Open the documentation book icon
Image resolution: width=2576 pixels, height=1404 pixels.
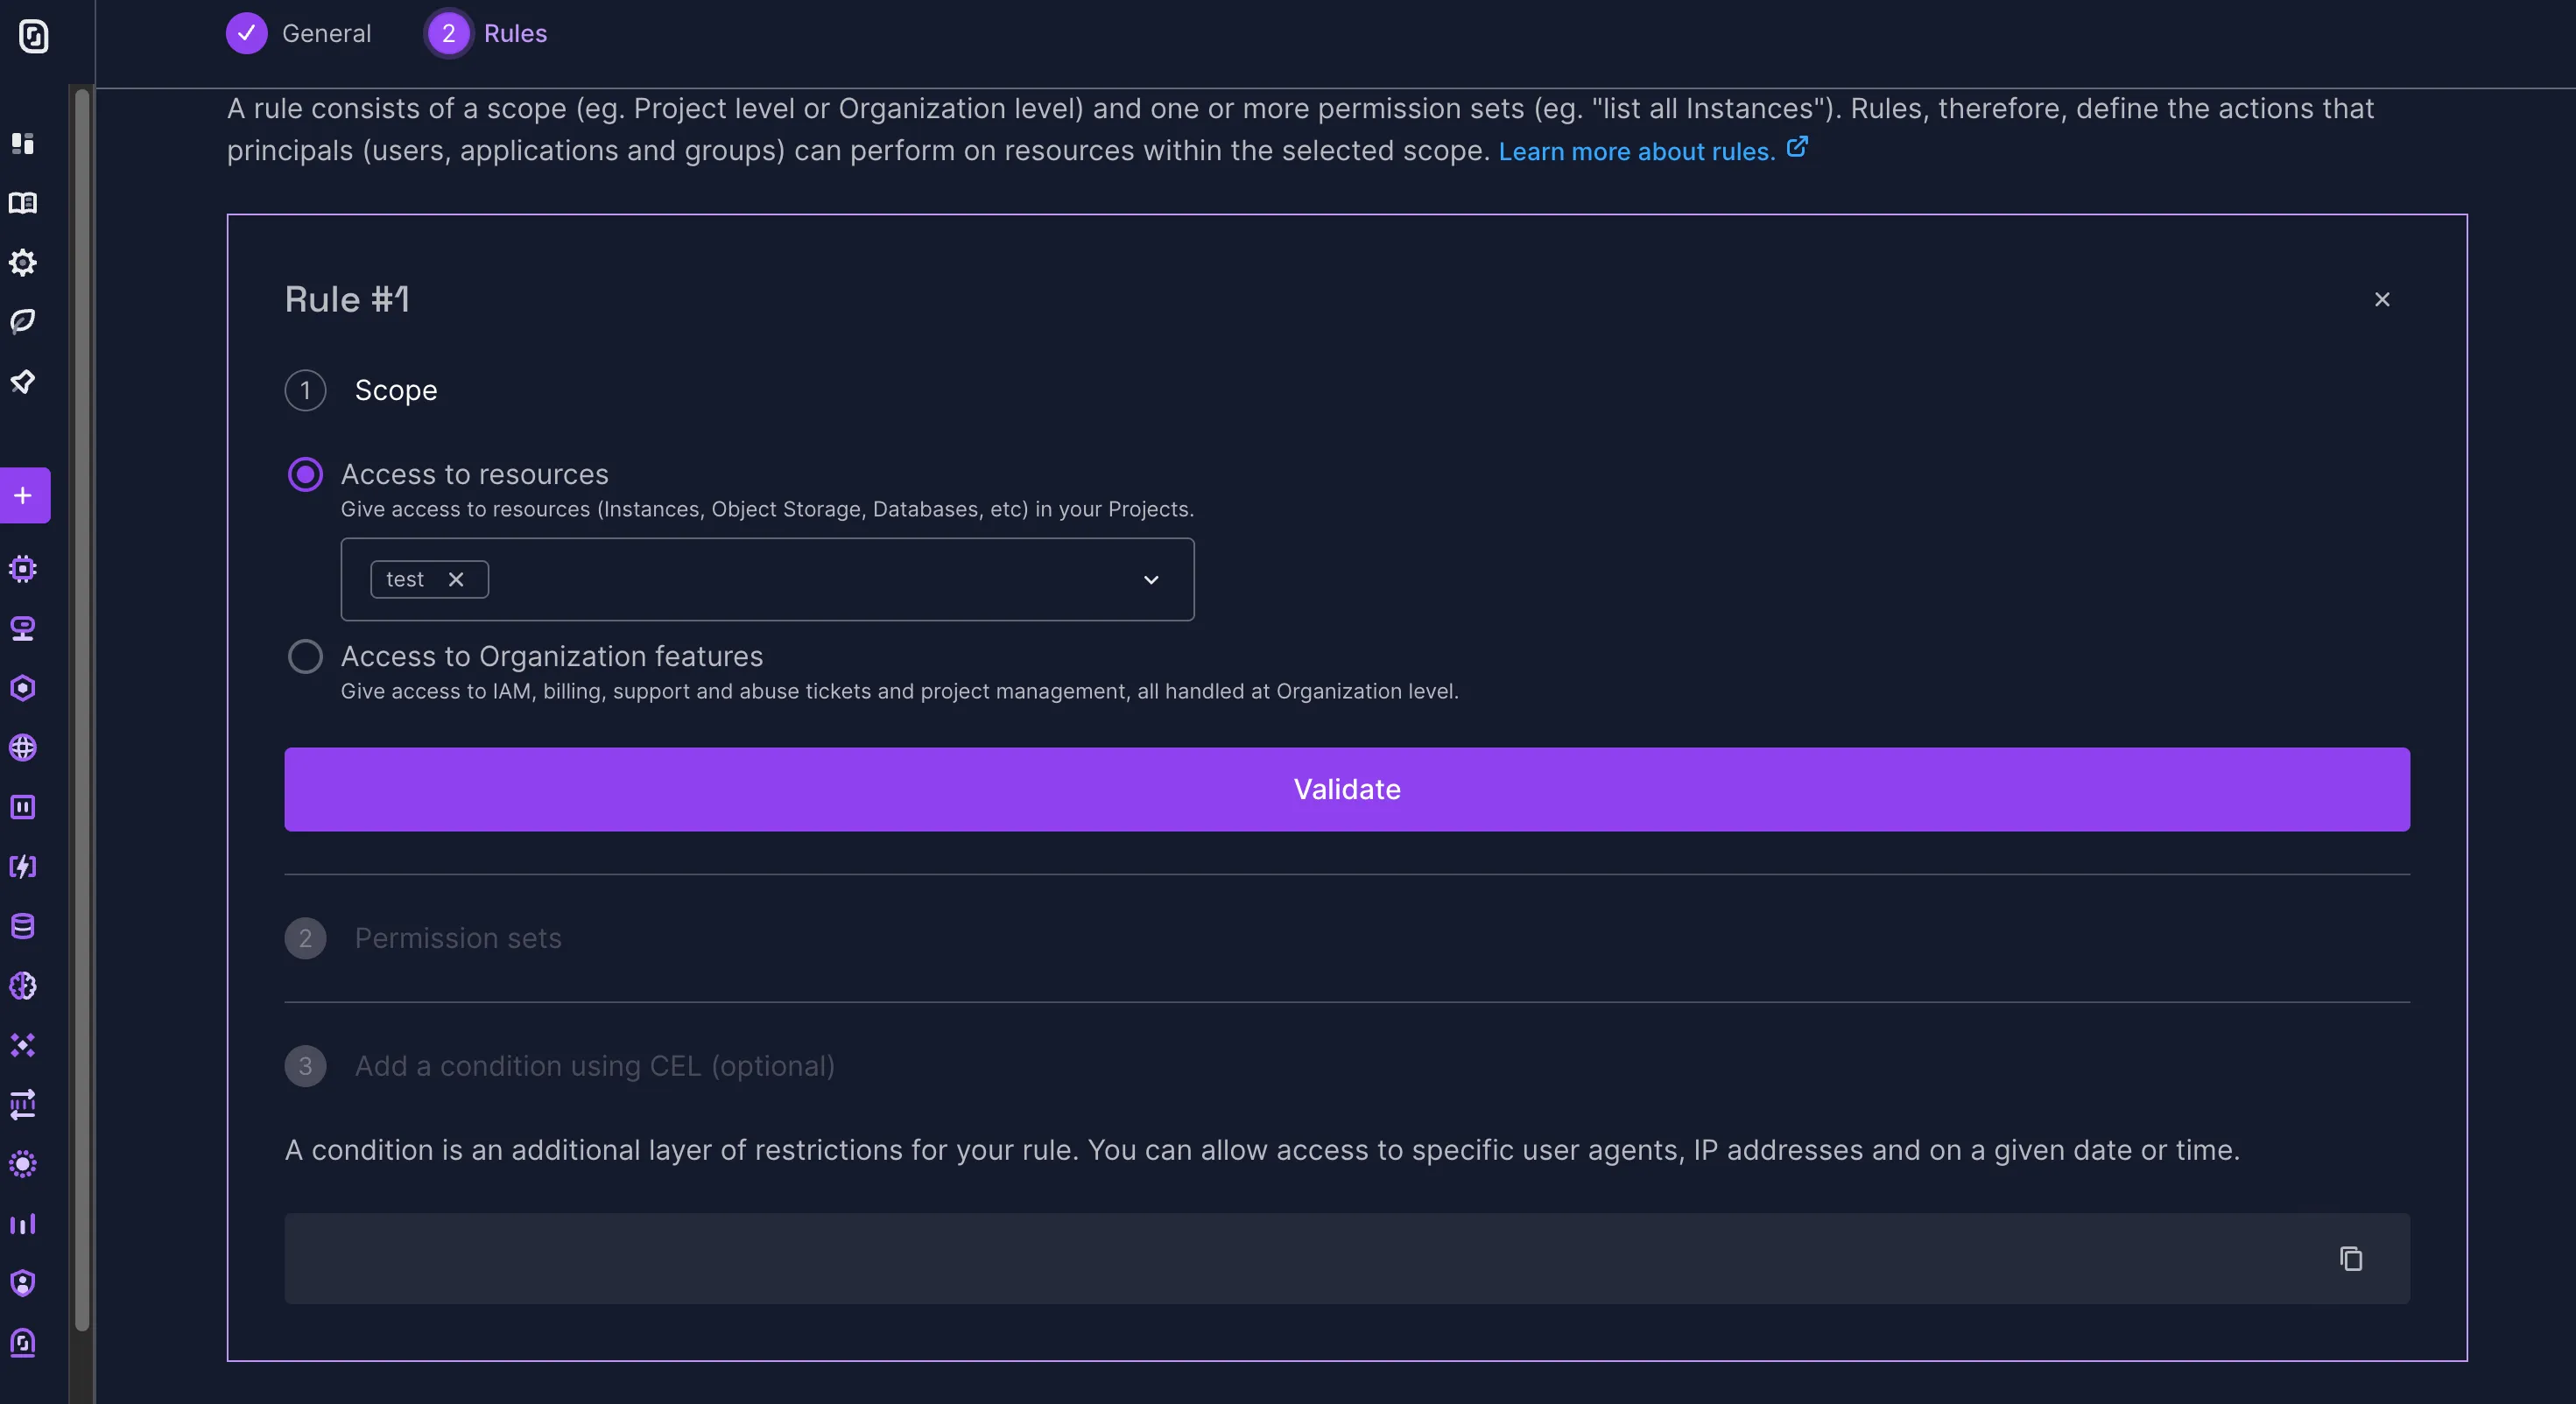pyautogui.click(x=22, y=203)
